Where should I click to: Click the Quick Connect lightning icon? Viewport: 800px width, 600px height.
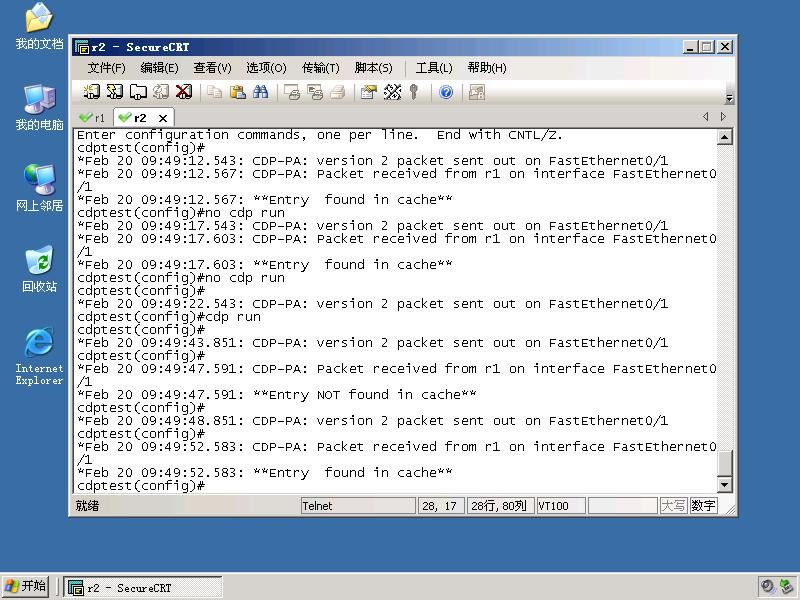(115, 92)
